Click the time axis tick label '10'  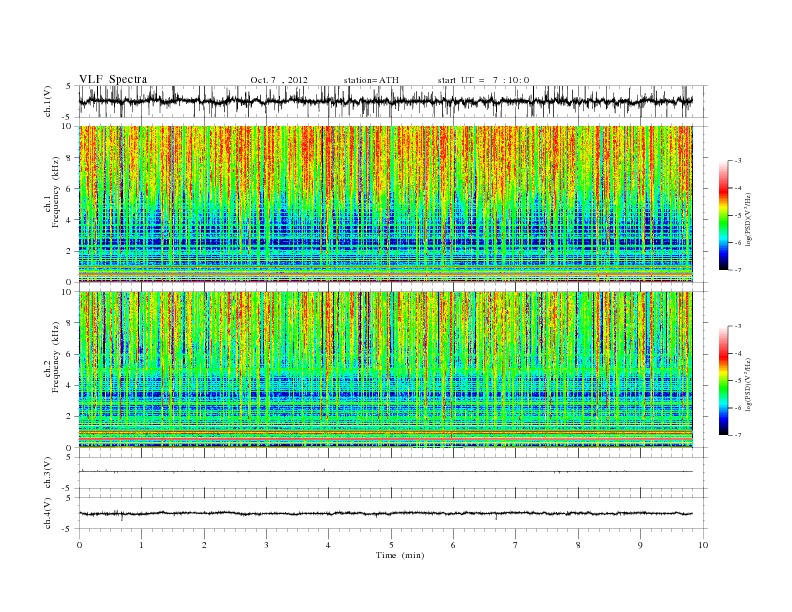point(703,545)
